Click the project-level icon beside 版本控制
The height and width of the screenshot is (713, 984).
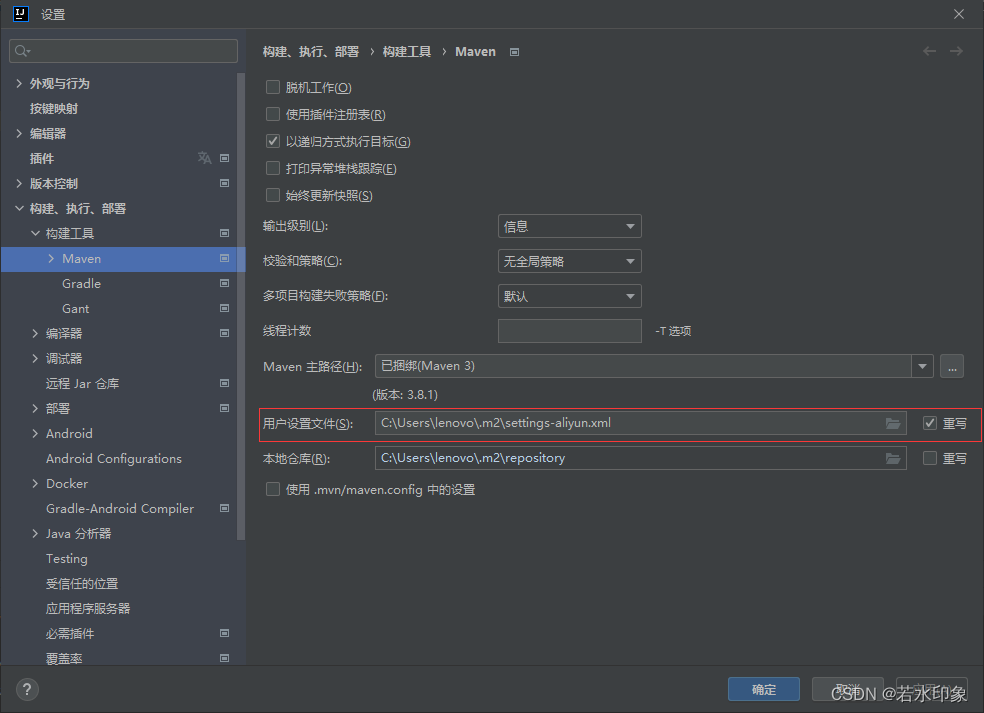(224, 183)
